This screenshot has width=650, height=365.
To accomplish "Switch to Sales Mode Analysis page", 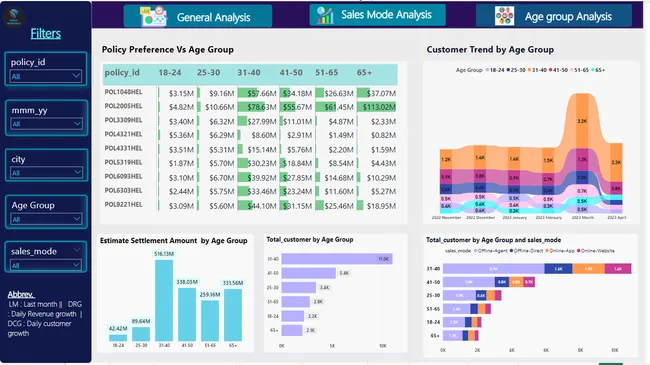I will pyautogui.click(x=378, y=15).
